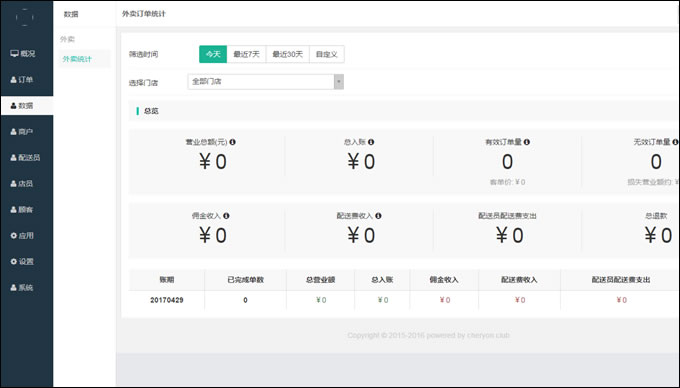Open the 配送员 couriers menu
The height and width of the screenshot is (388, 680).
[27, 158]
